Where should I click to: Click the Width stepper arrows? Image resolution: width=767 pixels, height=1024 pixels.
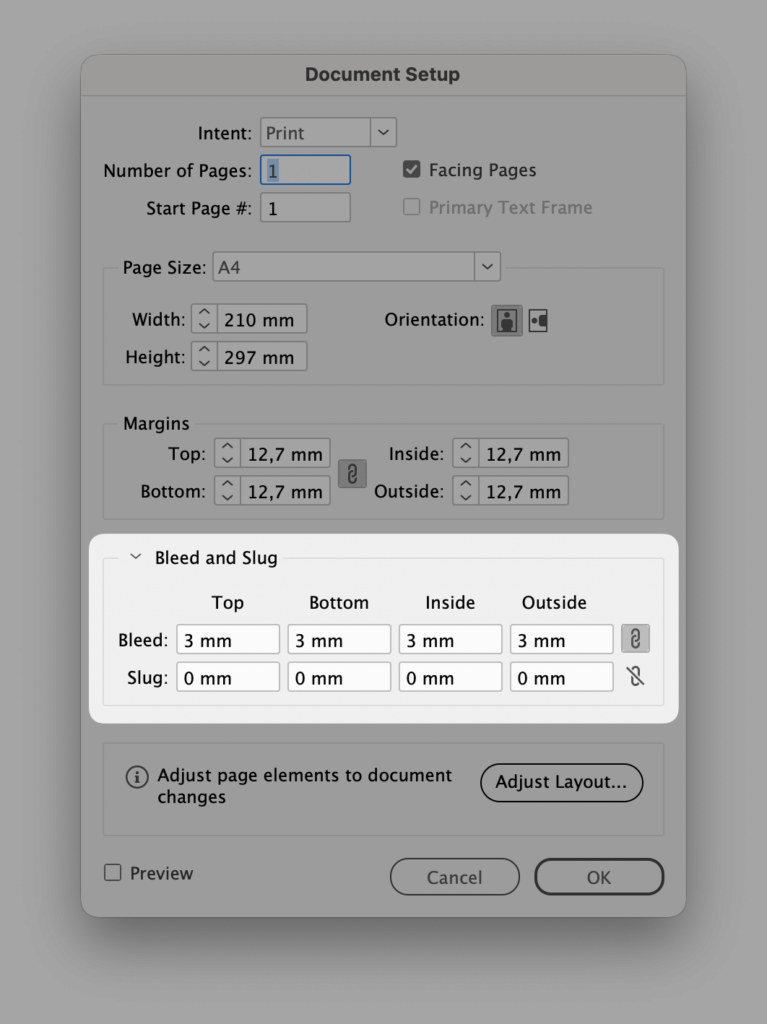coord(204,320)
